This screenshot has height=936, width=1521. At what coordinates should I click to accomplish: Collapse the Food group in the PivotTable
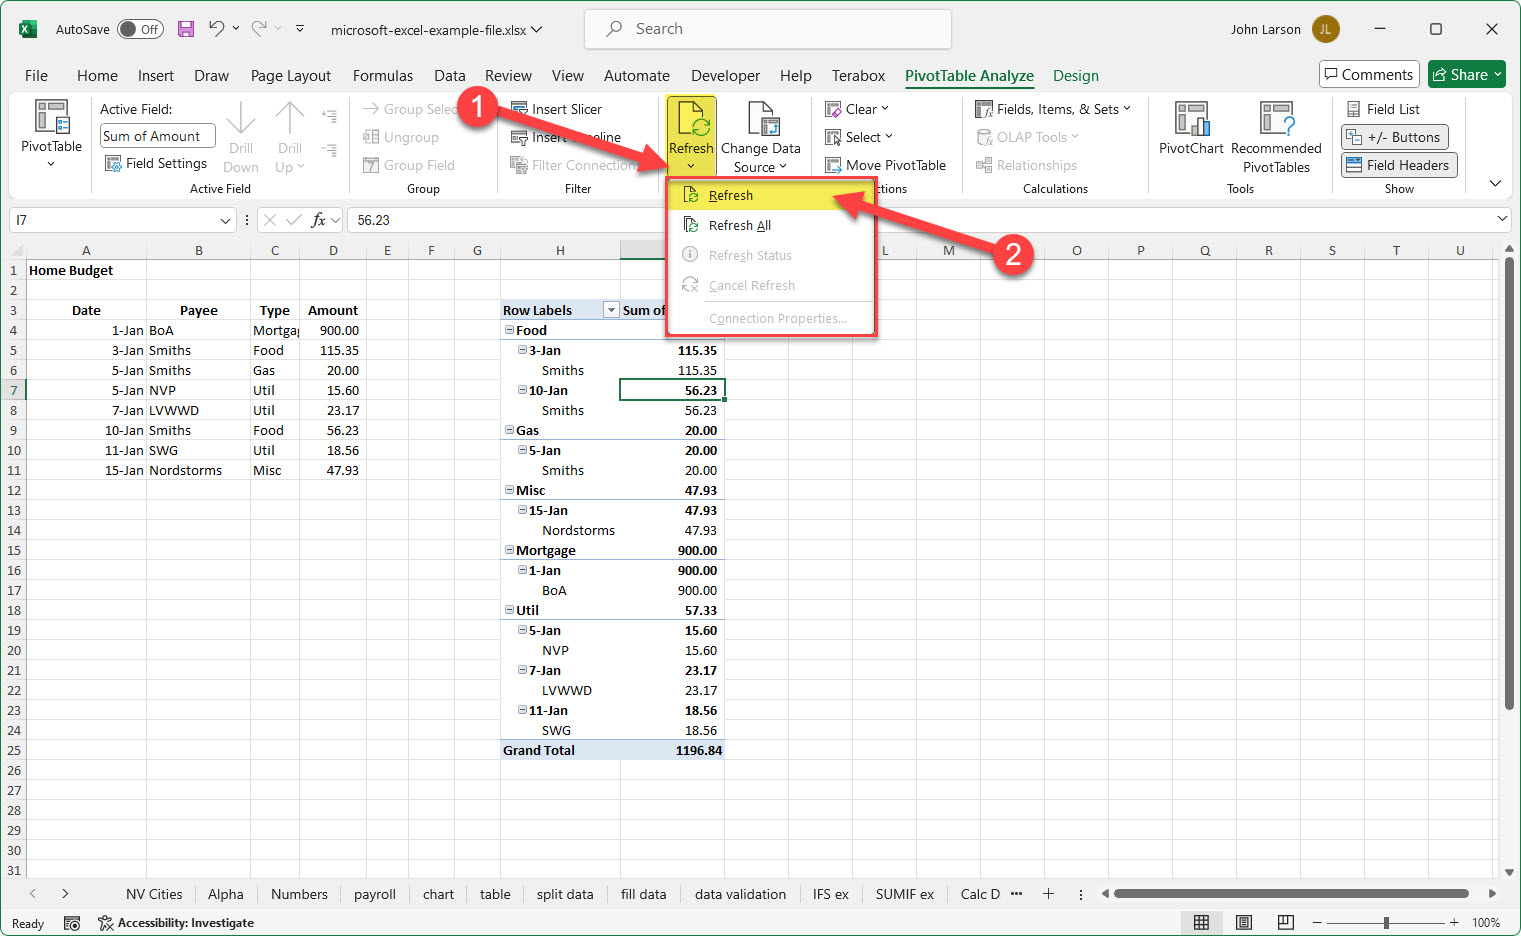pos(510,329)
